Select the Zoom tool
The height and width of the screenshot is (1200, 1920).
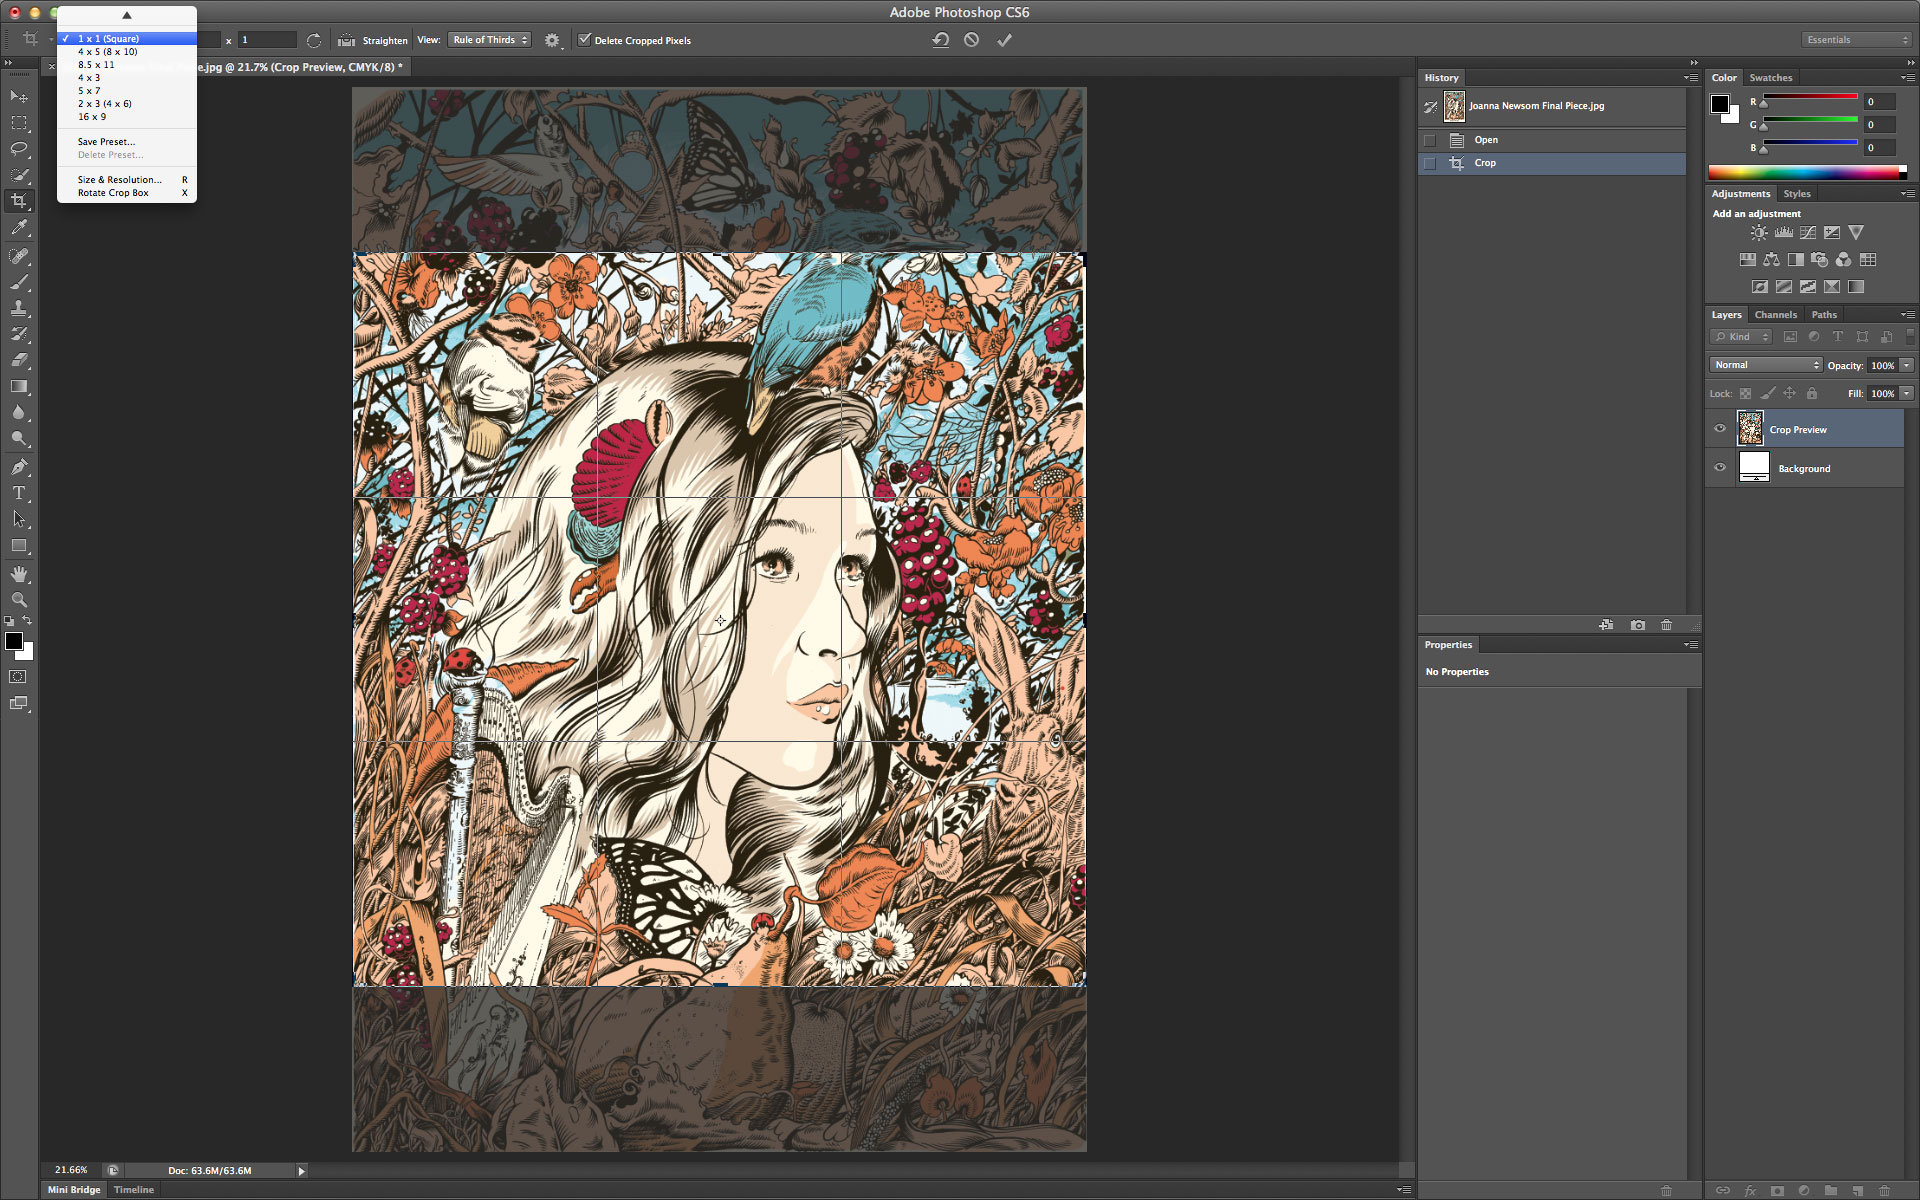coord(19,600)
